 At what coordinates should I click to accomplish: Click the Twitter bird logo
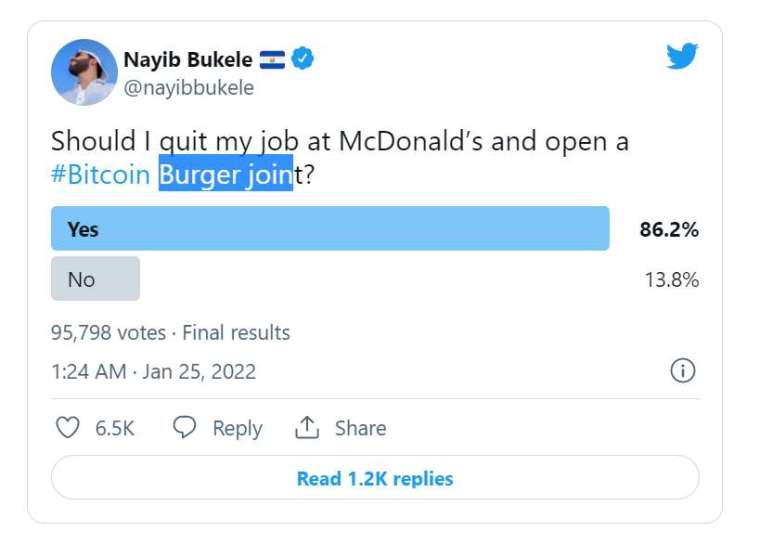(x=681, y=56)
